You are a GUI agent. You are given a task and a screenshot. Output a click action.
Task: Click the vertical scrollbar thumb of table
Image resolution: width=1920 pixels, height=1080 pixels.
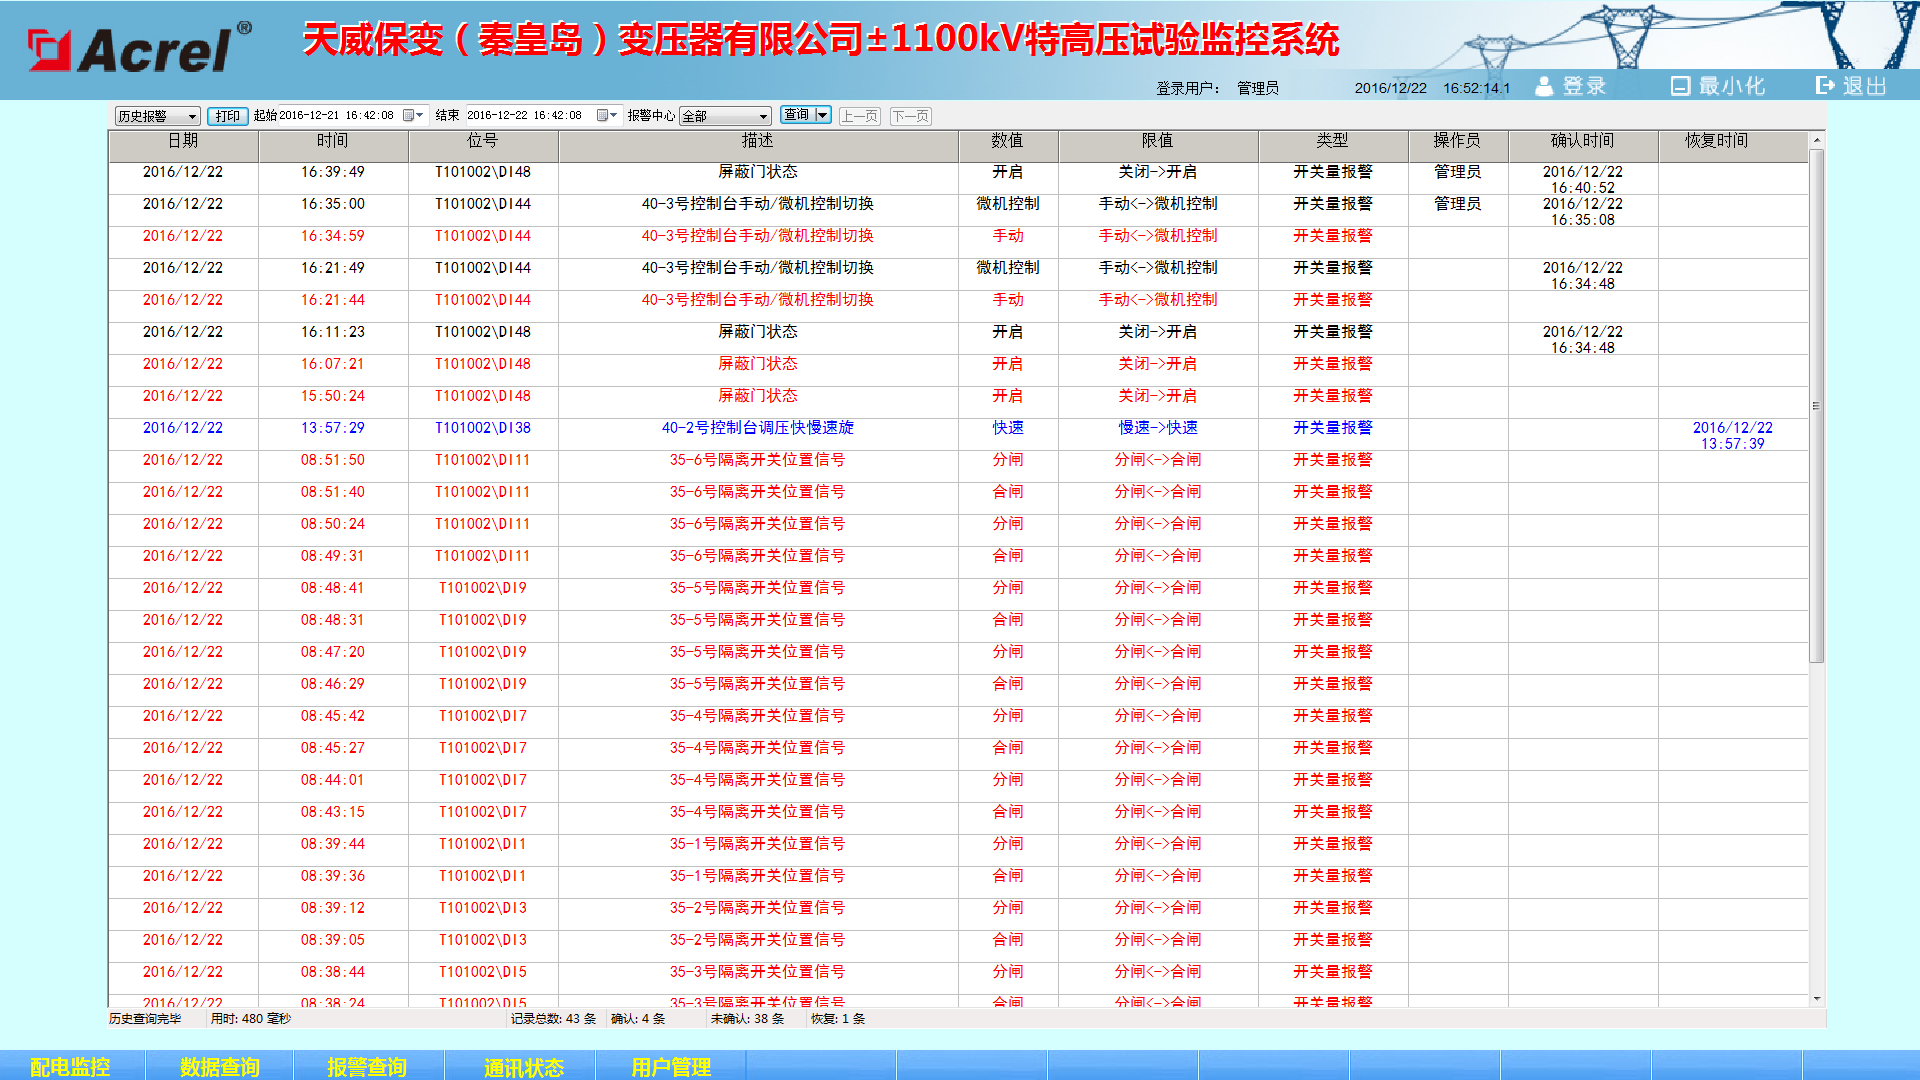click(1817, 405)
